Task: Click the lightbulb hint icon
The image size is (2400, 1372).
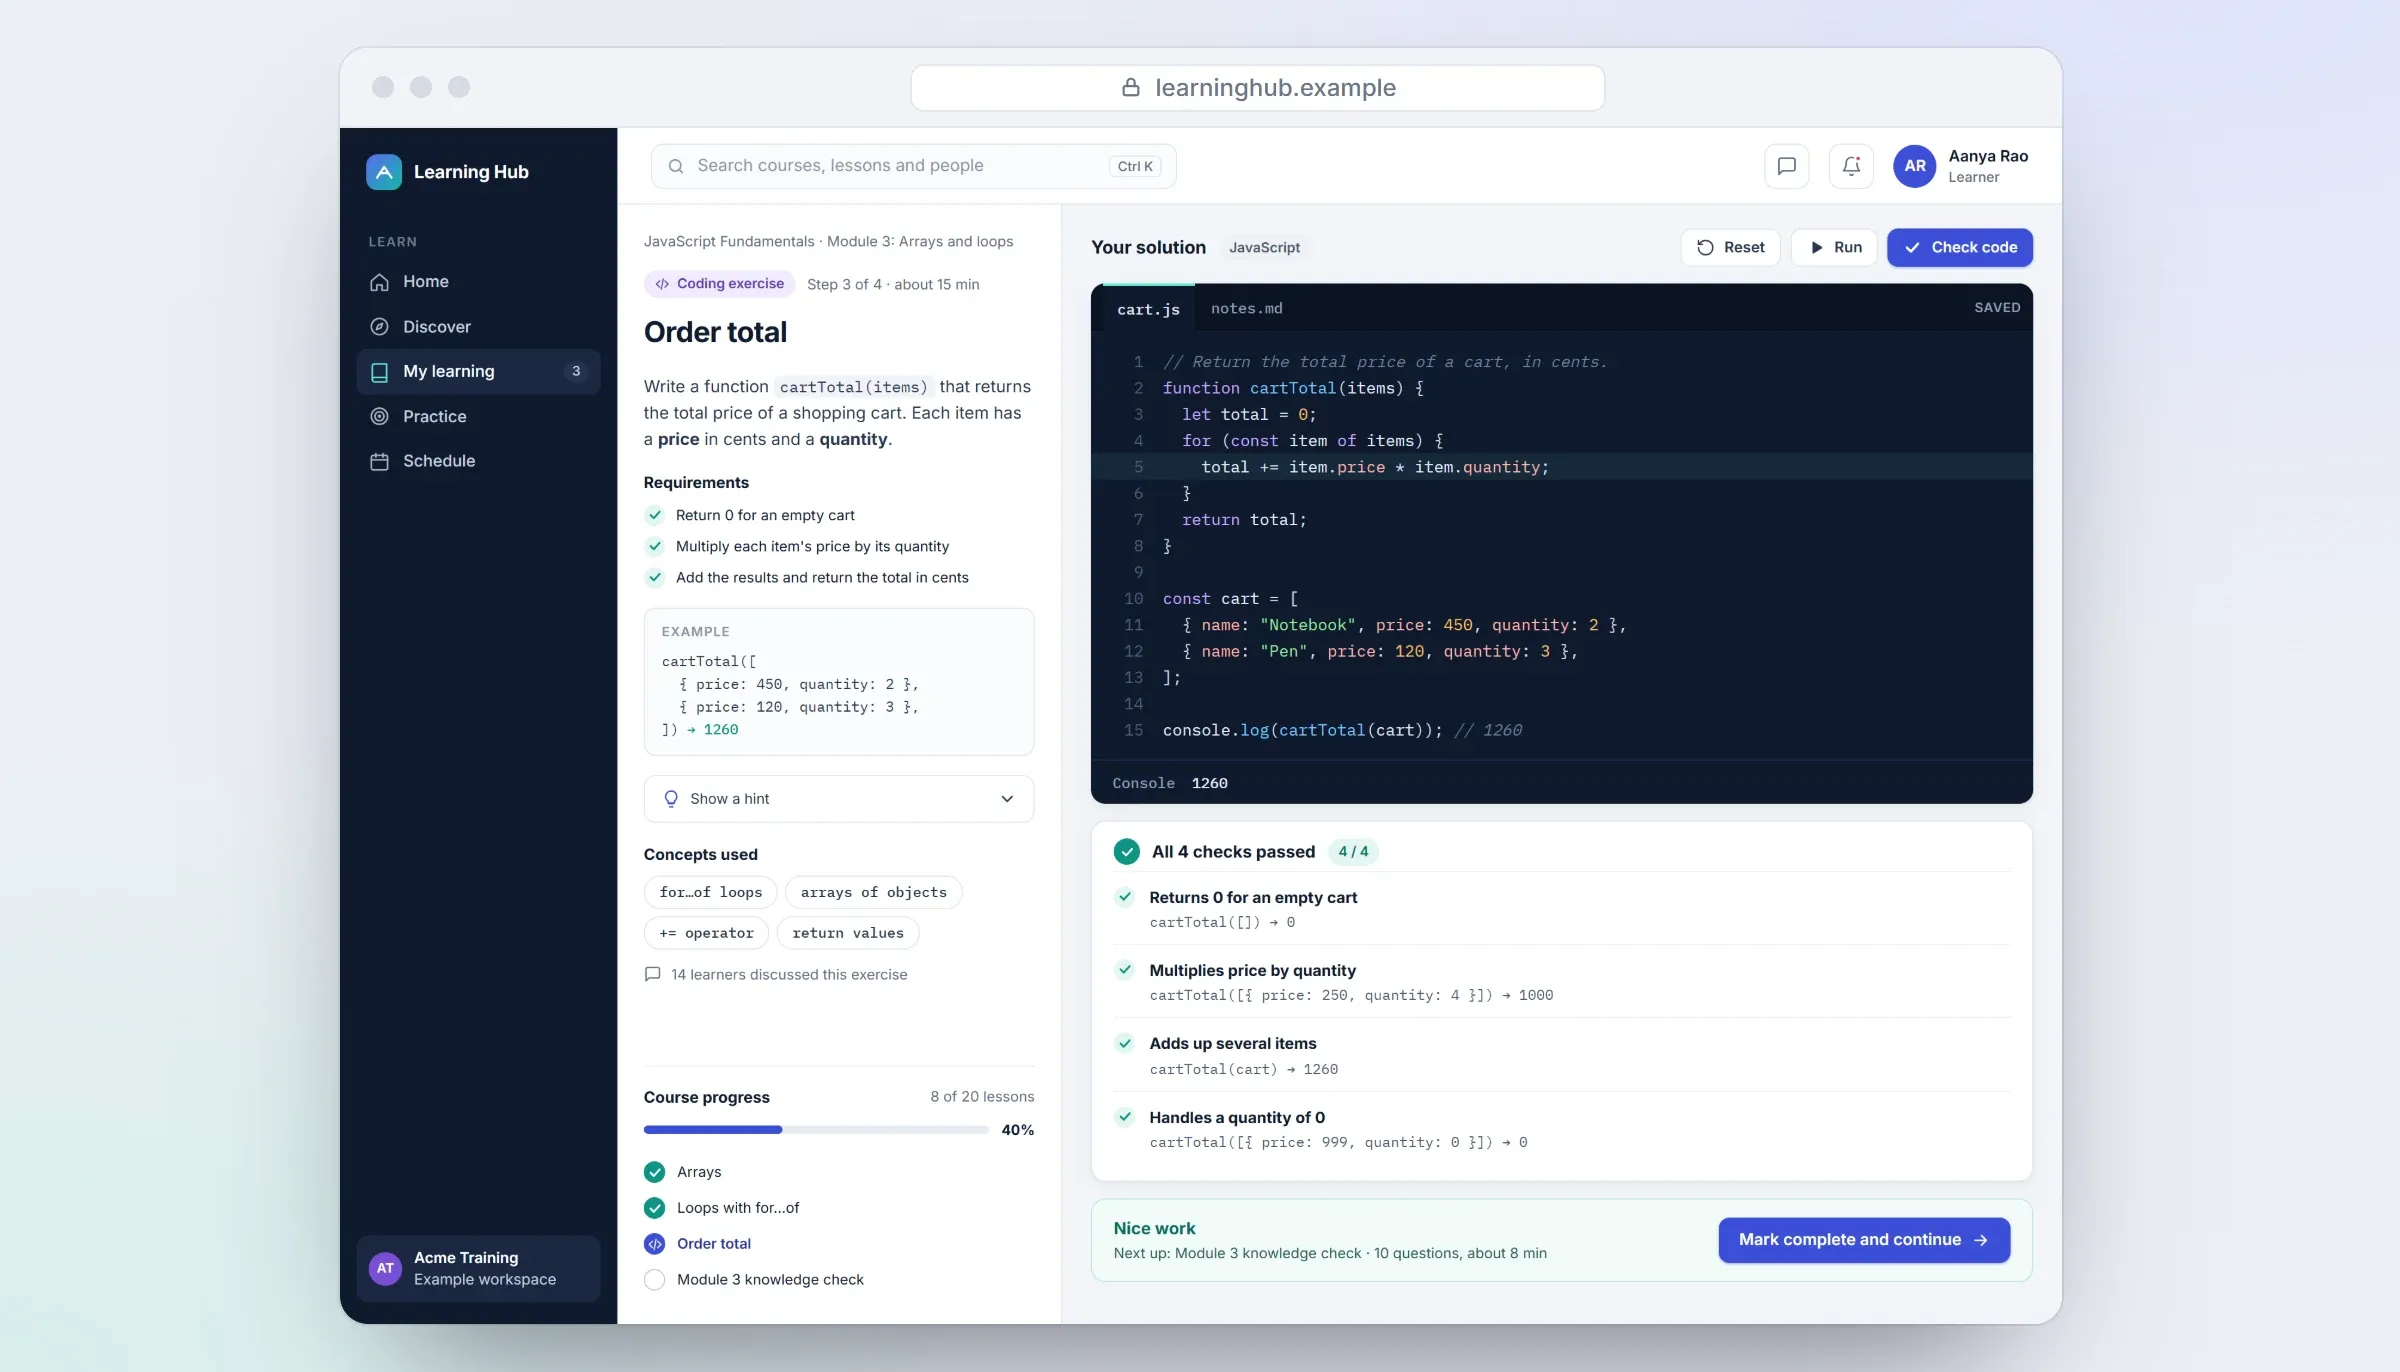Action: [671, 799]
